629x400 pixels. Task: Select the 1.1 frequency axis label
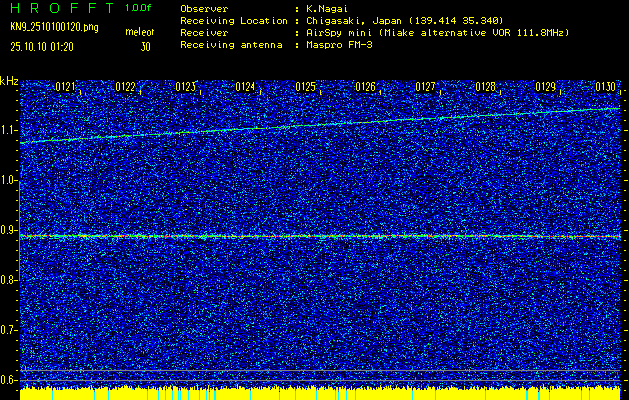pos(9,130)
